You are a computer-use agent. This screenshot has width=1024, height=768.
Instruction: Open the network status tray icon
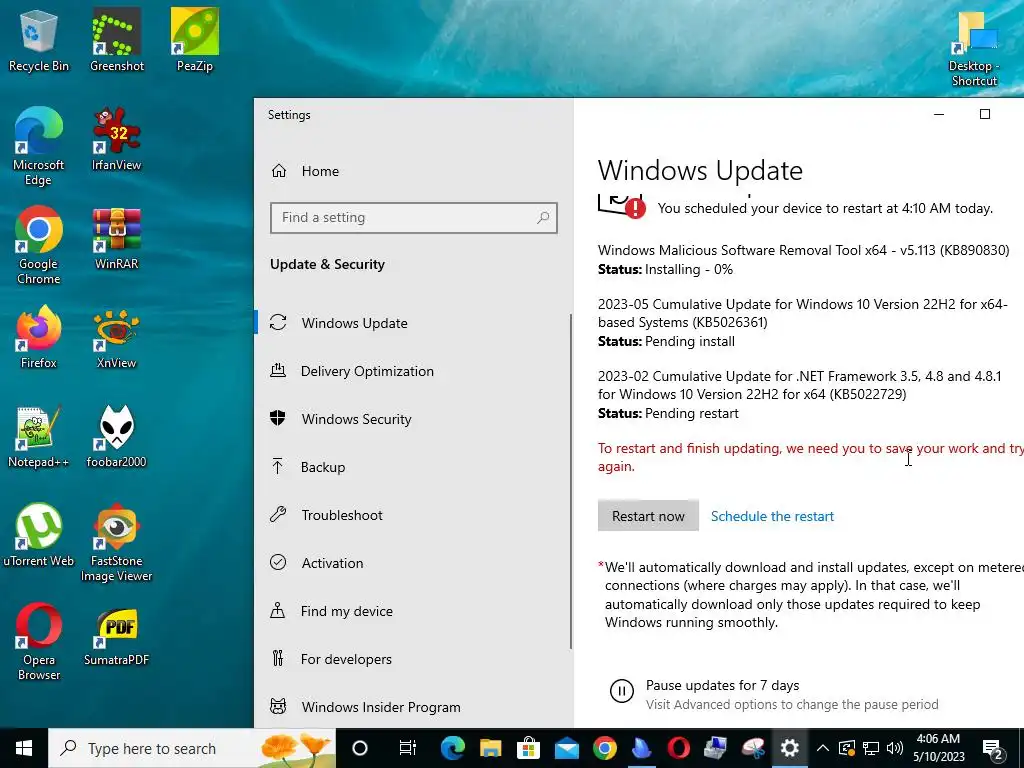[x=871, y=748]
